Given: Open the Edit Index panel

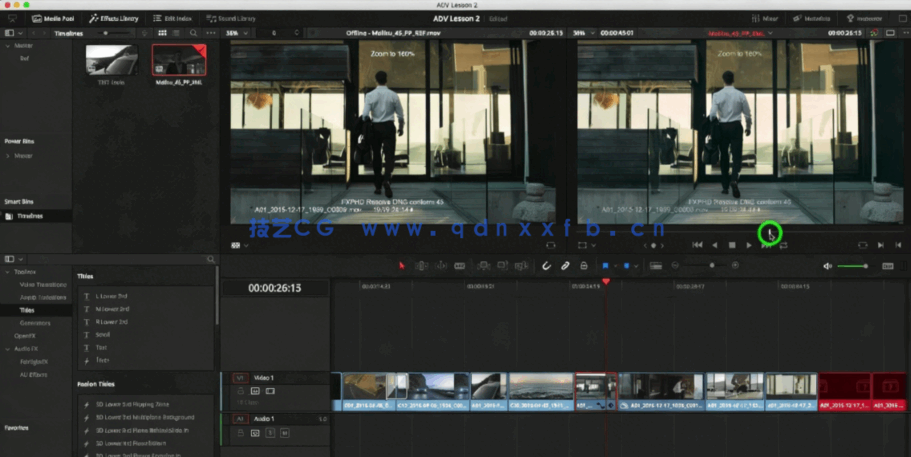Looking at the screenshot, I should click(171, 19).
